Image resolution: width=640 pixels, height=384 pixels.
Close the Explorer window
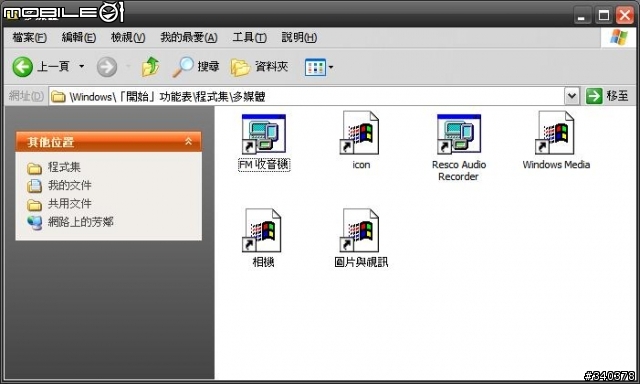point(624,15)
